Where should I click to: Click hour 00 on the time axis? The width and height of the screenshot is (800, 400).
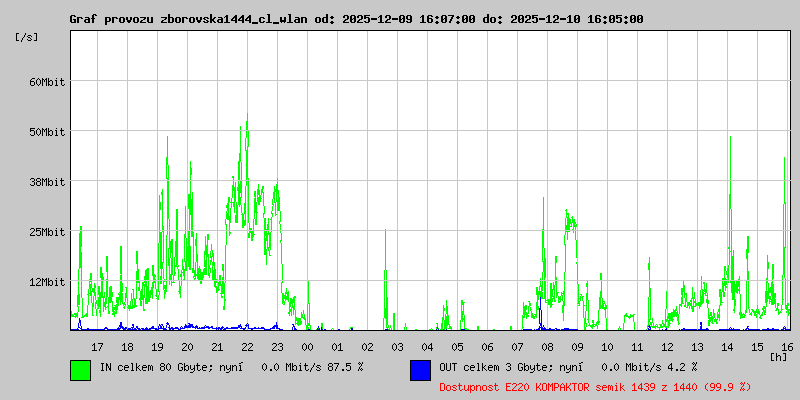point(307,346)
